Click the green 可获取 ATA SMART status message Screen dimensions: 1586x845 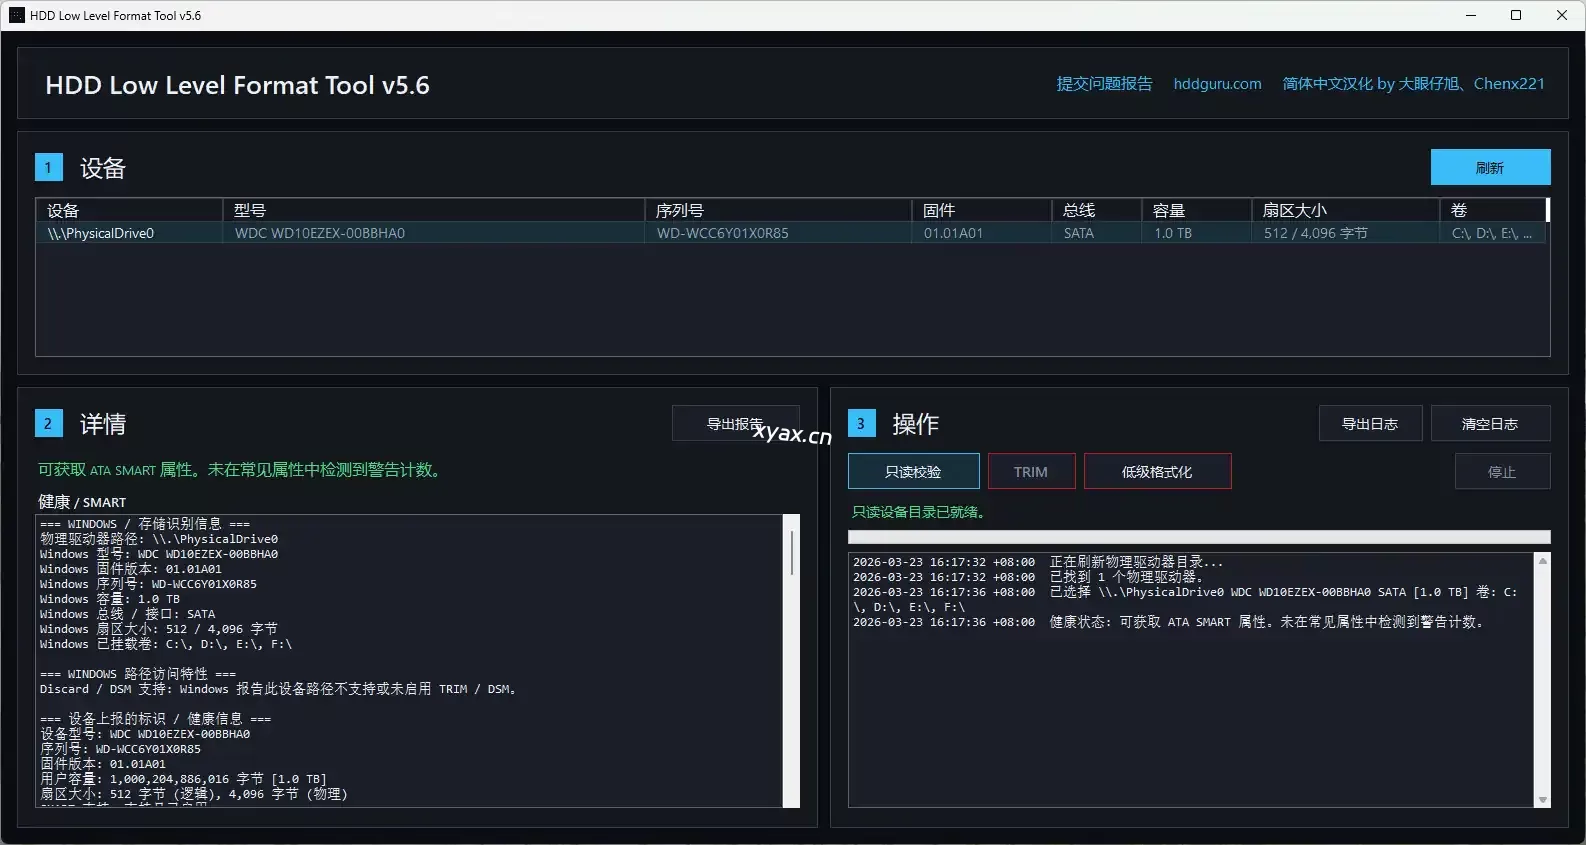coord(240,470)
